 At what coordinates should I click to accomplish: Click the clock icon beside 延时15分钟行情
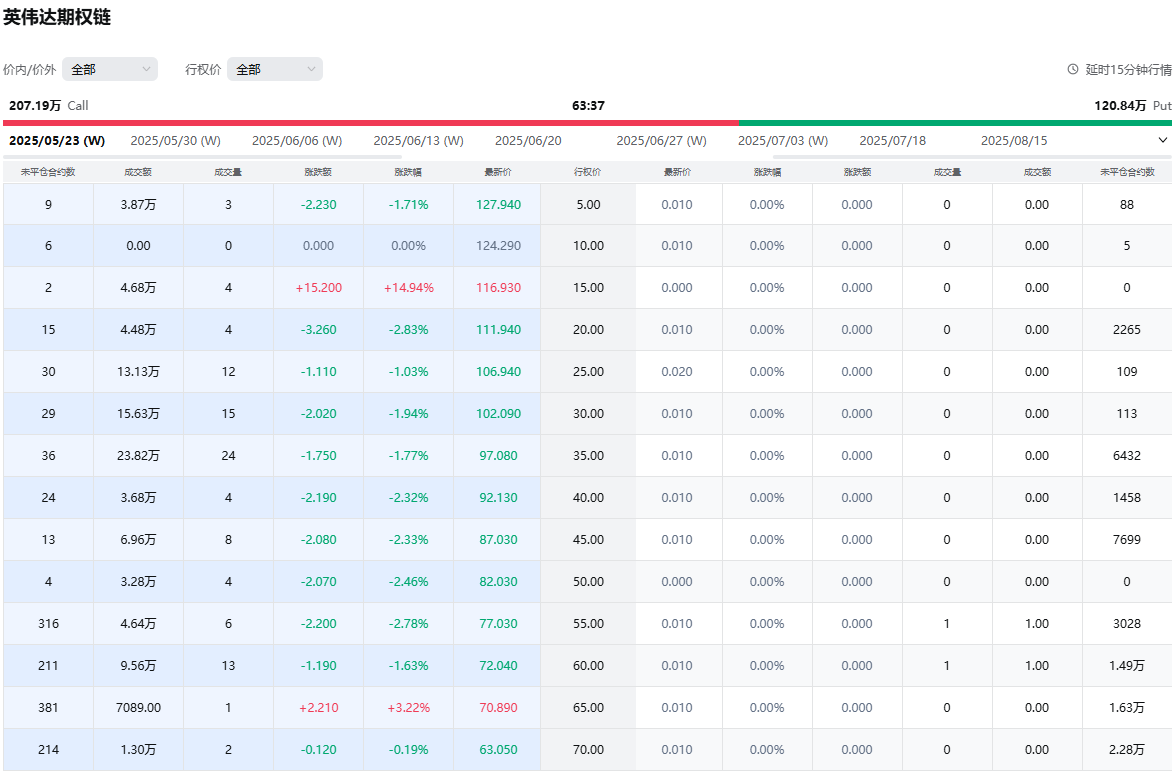tap(1072, 69)
